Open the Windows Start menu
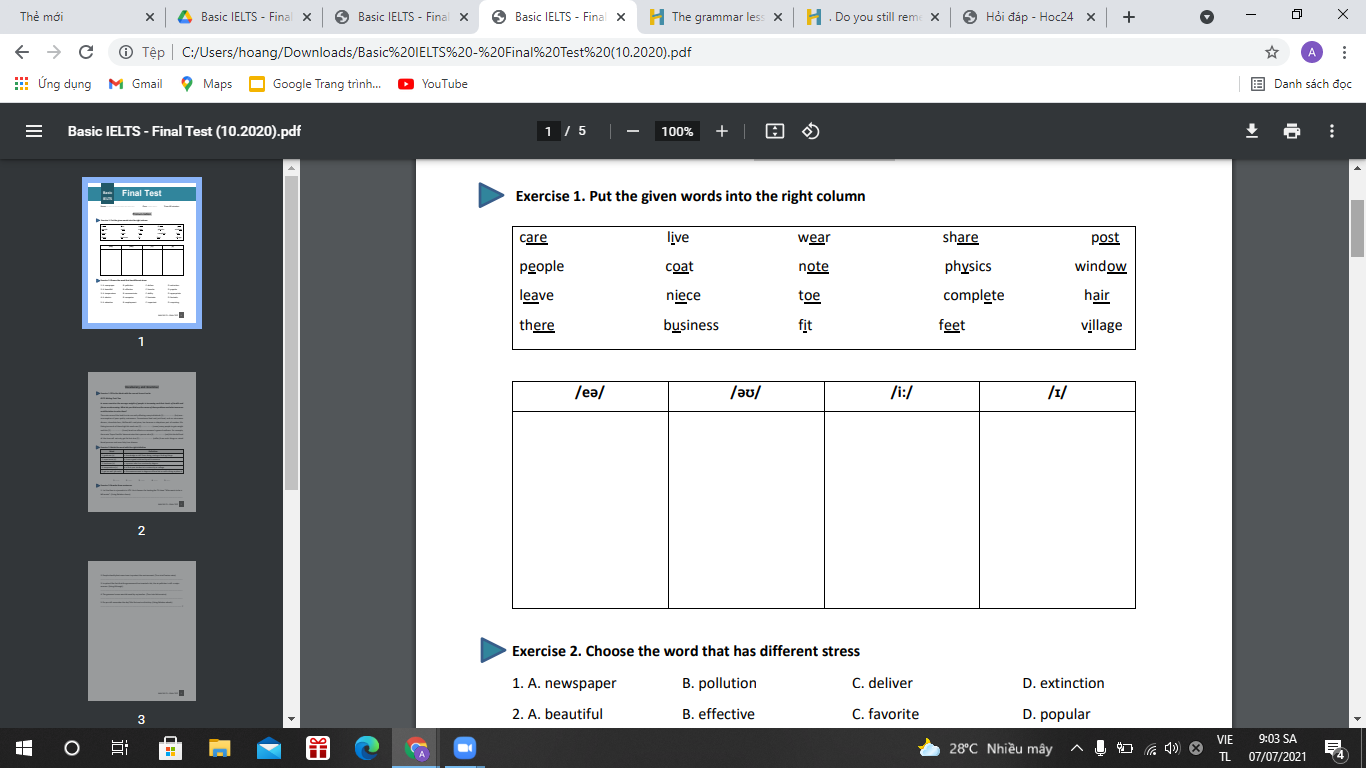This screenshot has height=768, width=1366. pos(22,747)
